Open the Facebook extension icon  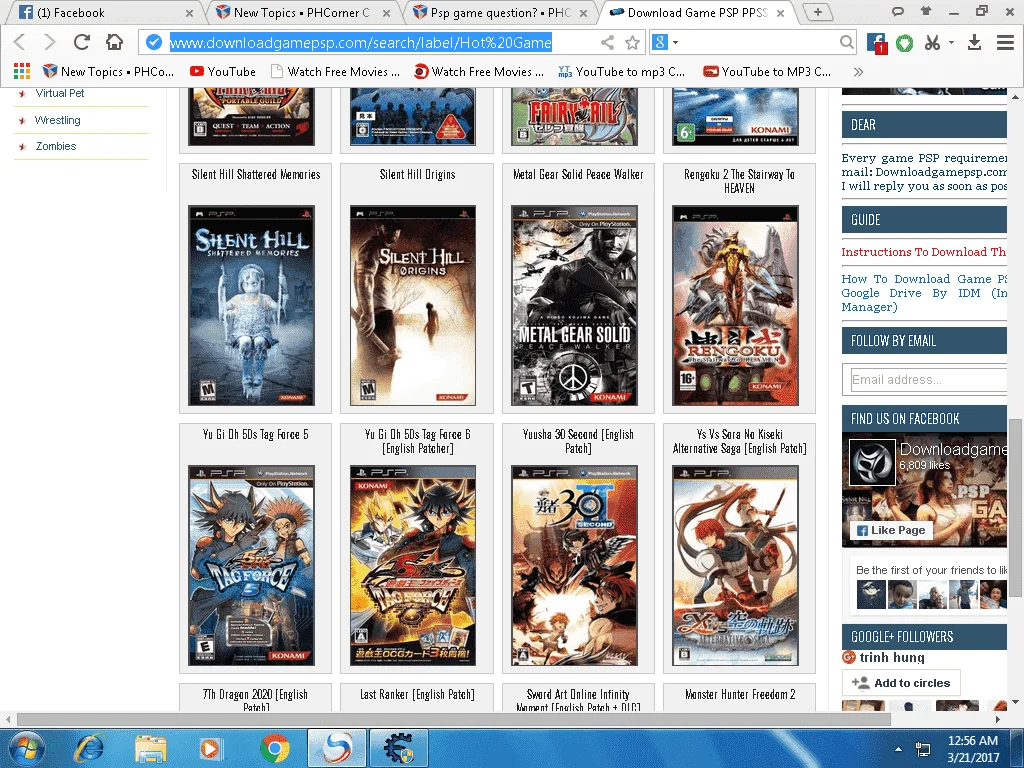[x=876, y=43]
